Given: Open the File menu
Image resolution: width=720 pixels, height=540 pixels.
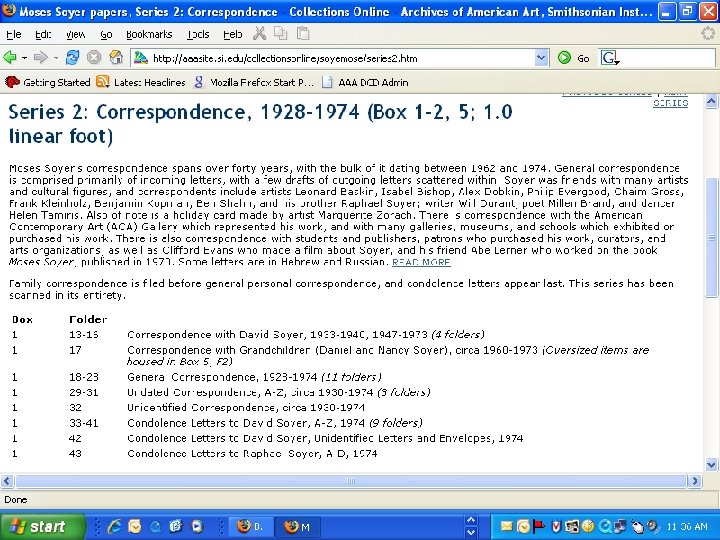Looking at the screenshot, I should [x=13, y=34].
